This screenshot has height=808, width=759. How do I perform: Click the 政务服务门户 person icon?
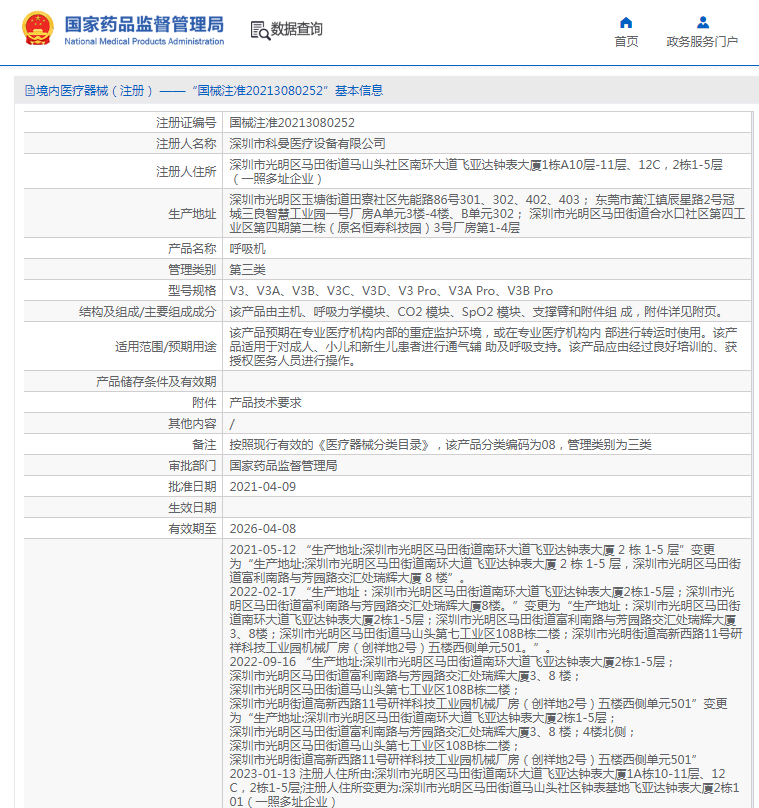702,22
